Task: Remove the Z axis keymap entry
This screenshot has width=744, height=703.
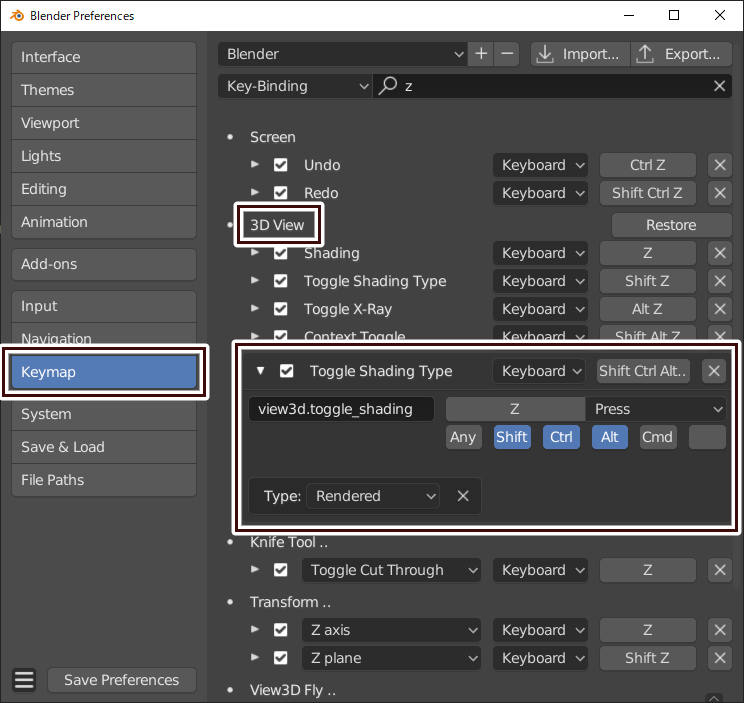Action: [719, 630]
